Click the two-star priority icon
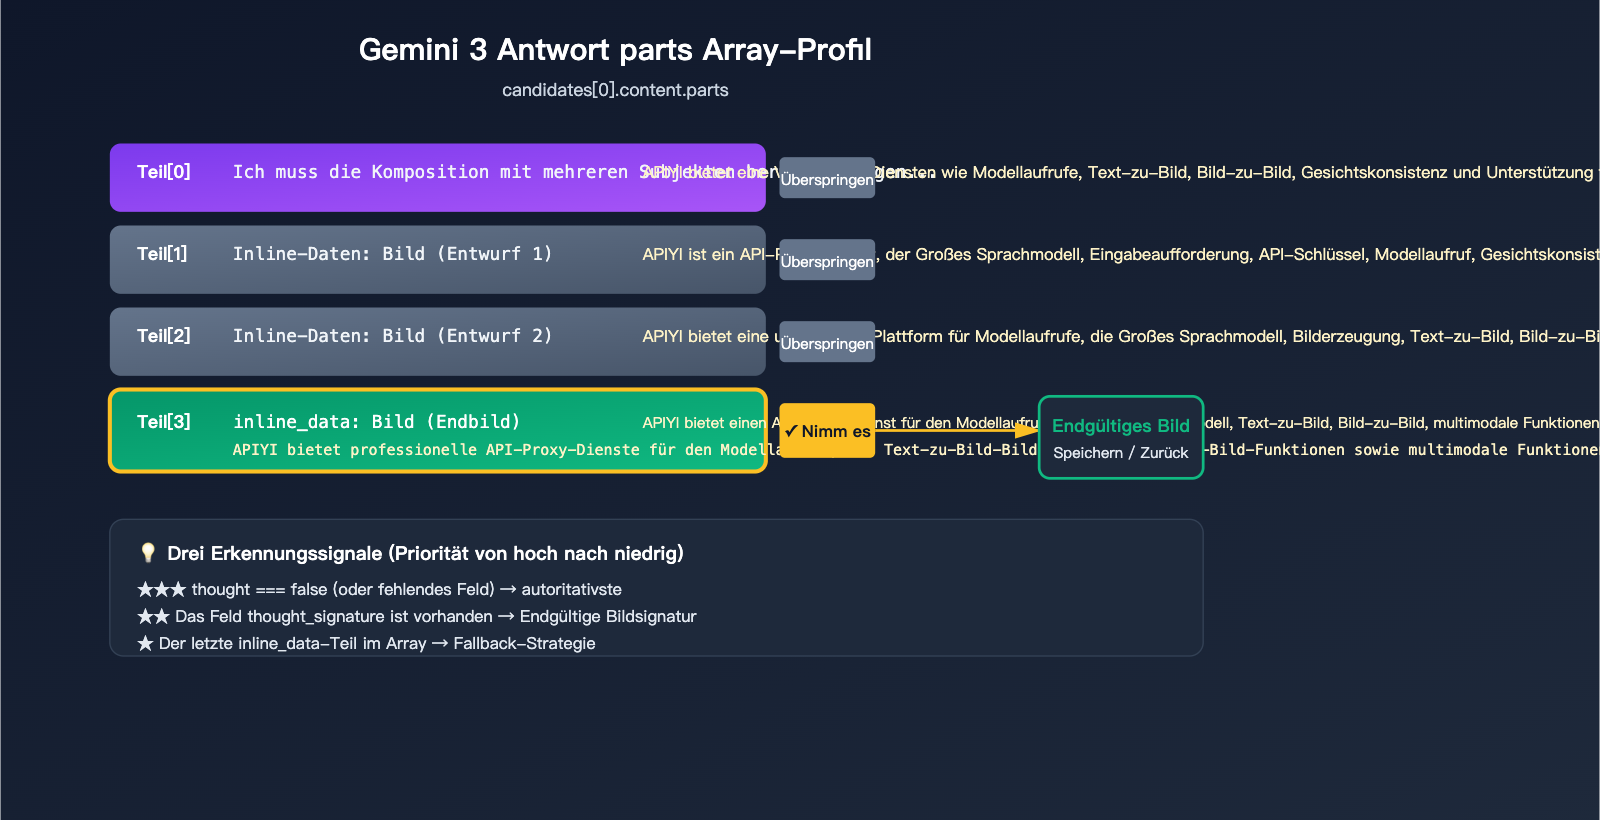Image resolution: width=1600 pixels, height=820 pixels. [x=153, y=617]
